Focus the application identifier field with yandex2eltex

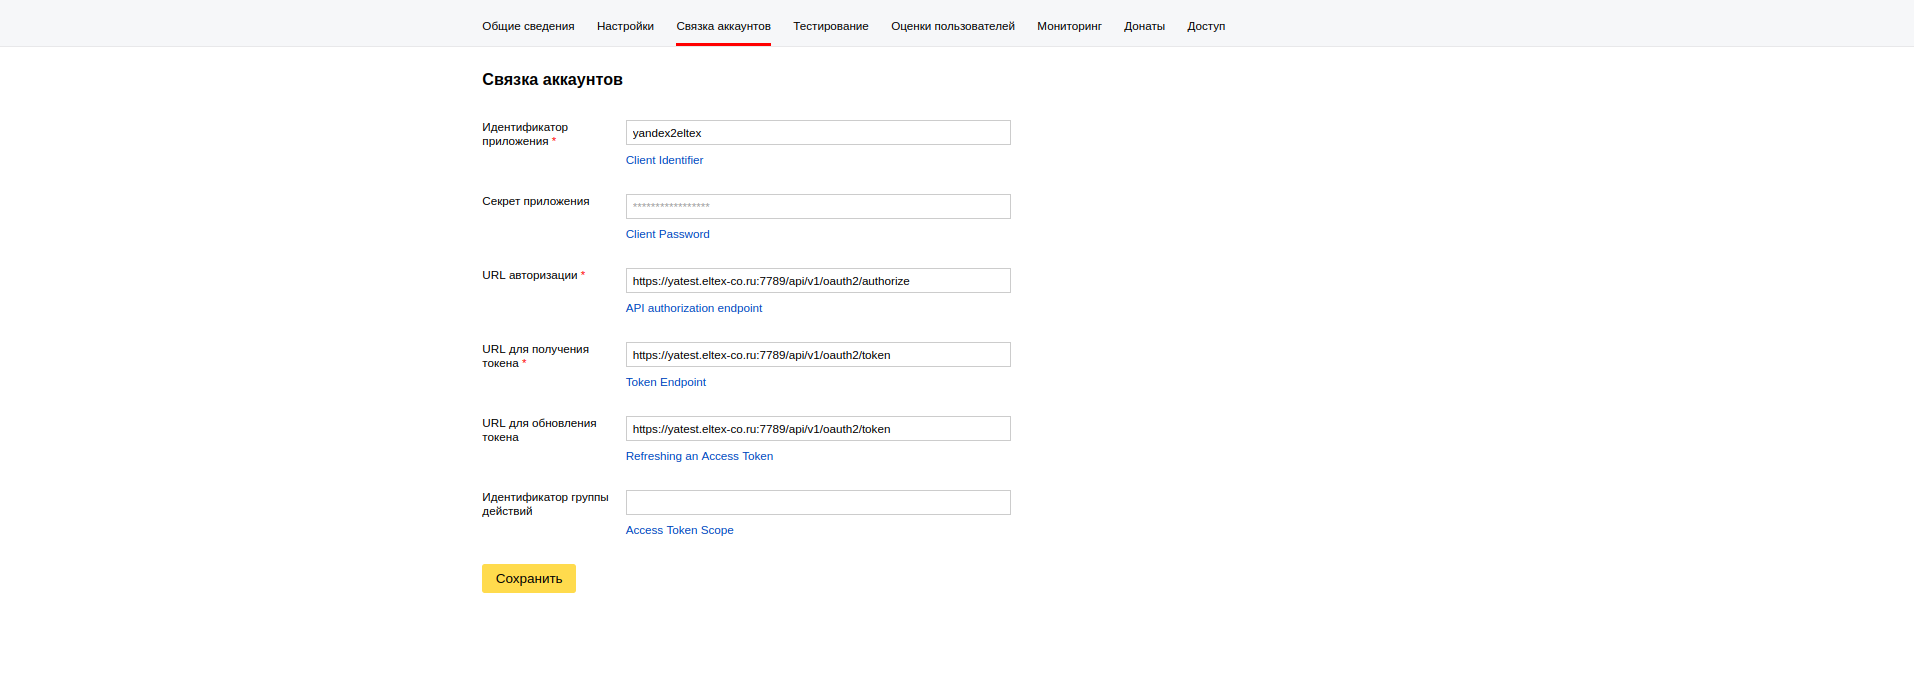(x=817, y=133)
